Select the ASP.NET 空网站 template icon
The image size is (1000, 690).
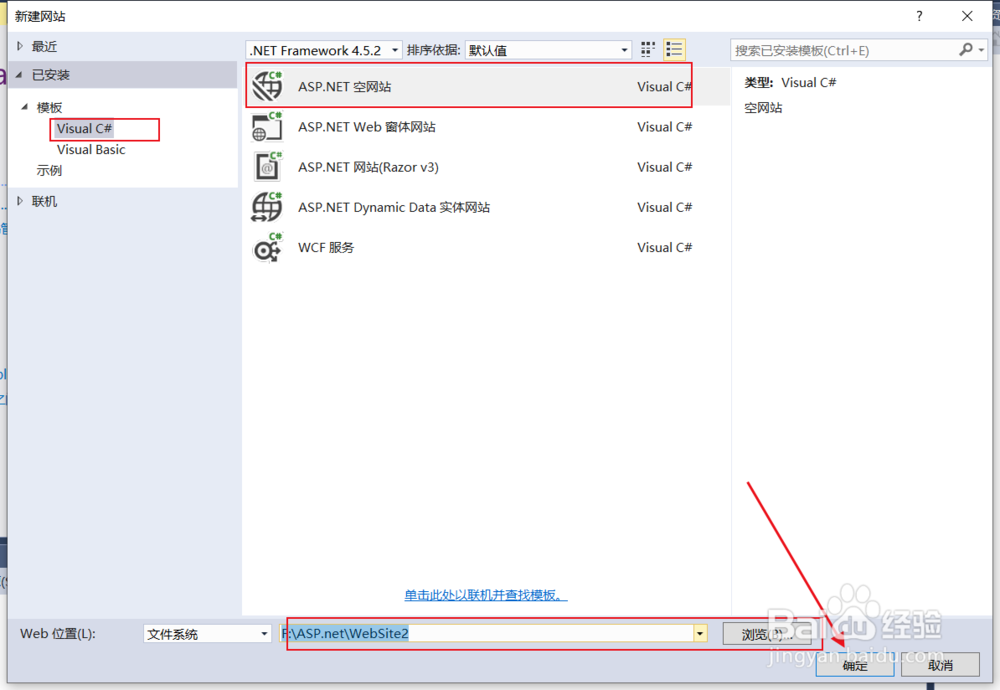click(x=267, y=86)
